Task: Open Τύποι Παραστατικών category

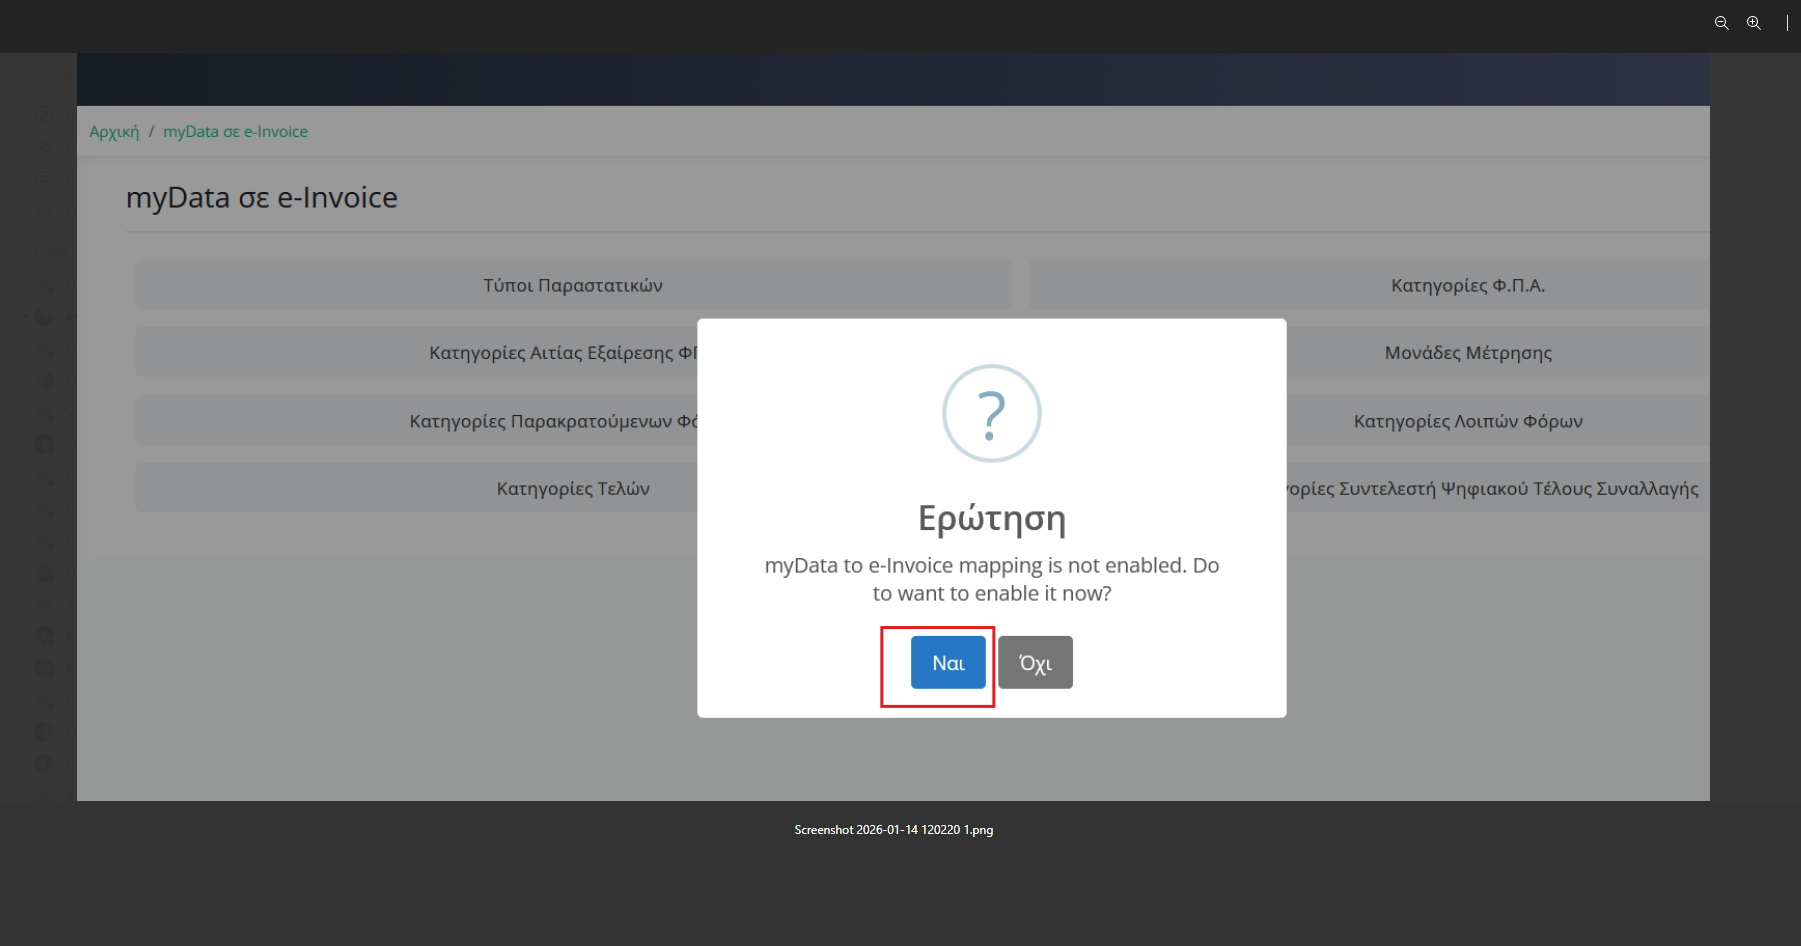Action: click(572, 285)
